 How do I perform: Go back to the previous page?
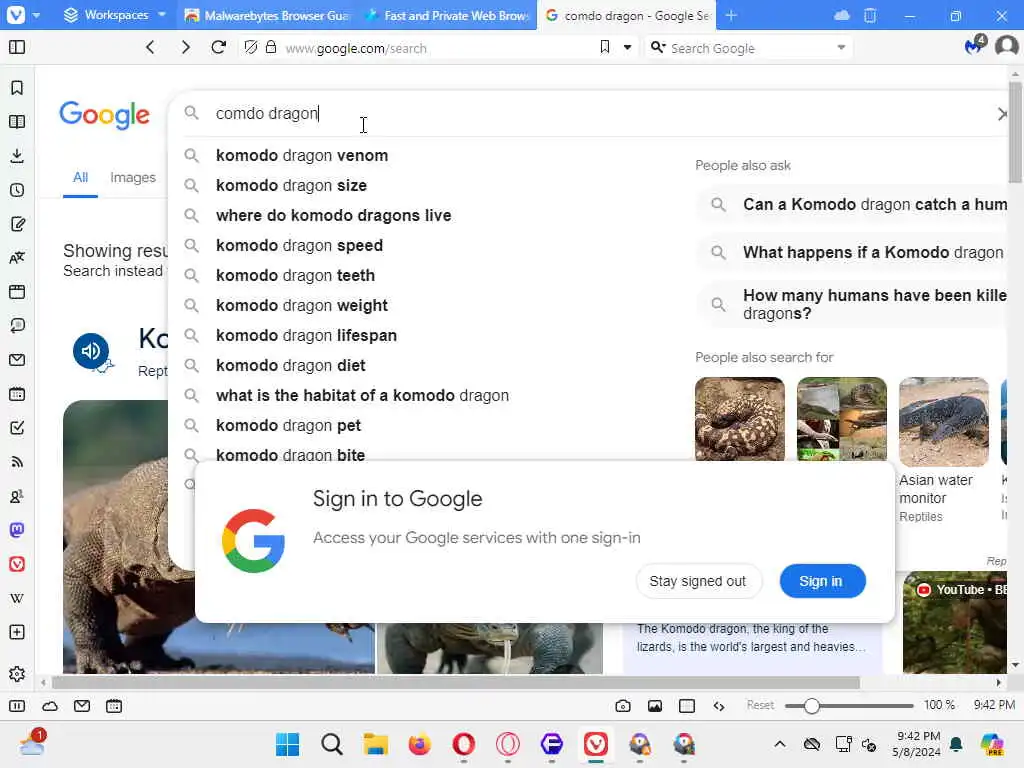click(x=150, y=47)
